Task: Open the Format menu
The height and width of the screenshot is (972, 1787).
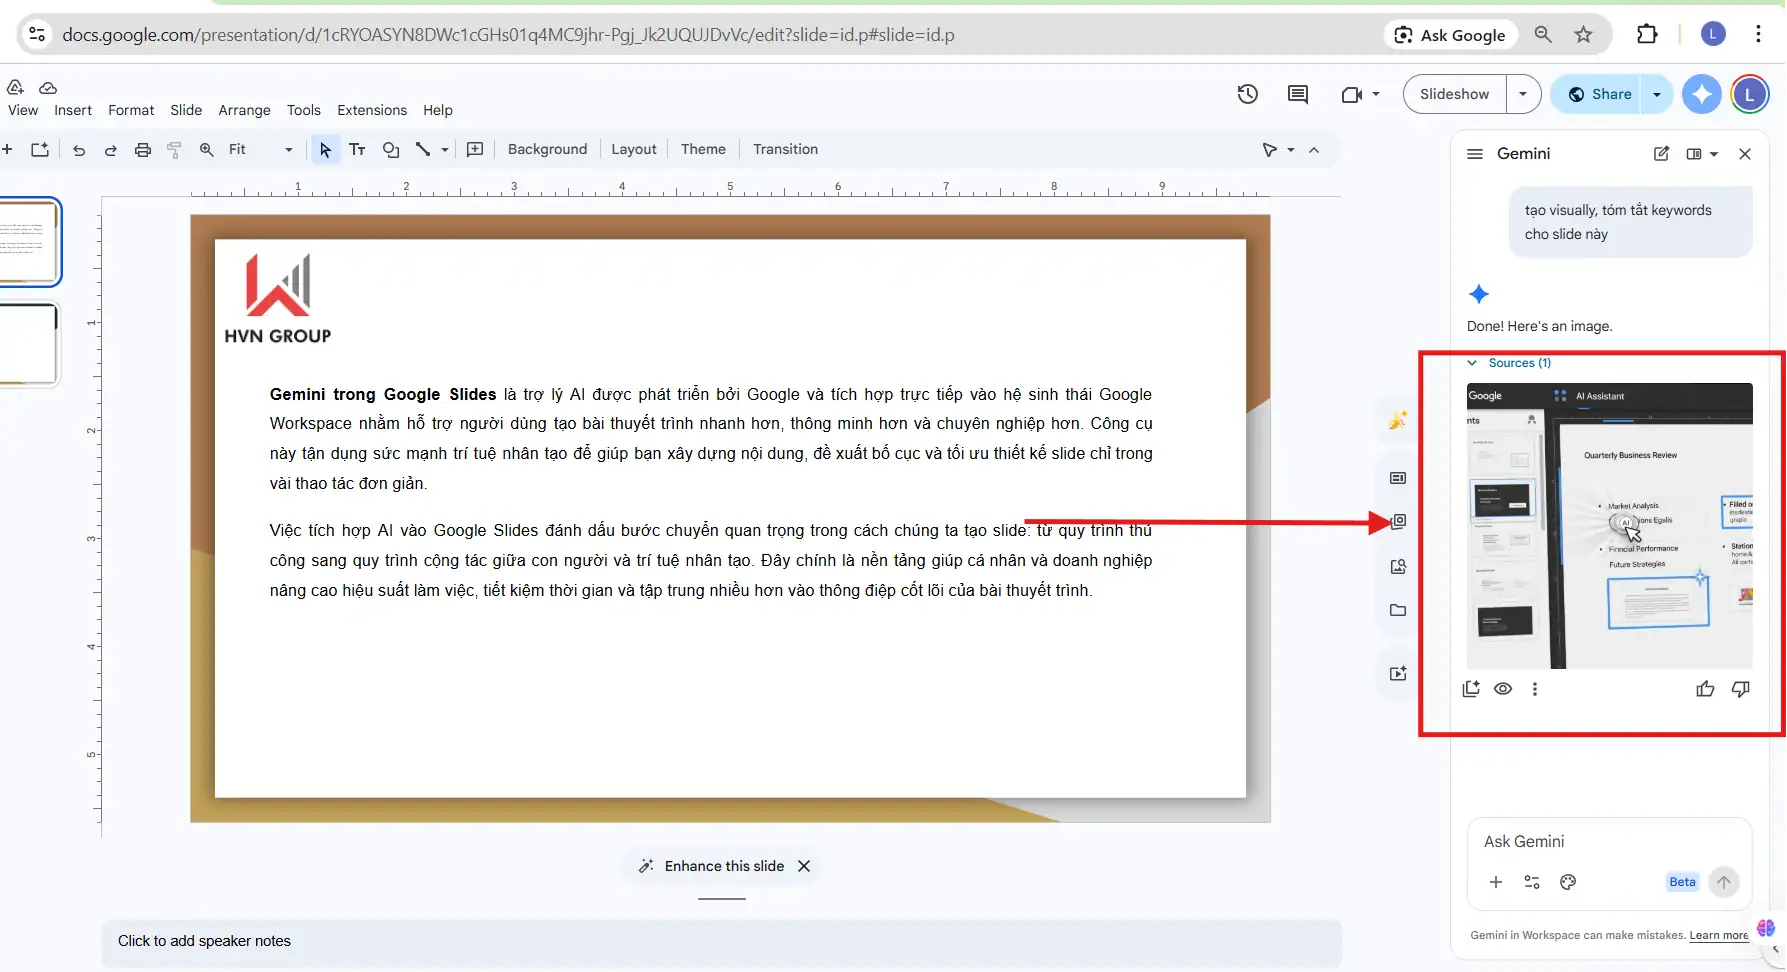Action: (131, 110)
